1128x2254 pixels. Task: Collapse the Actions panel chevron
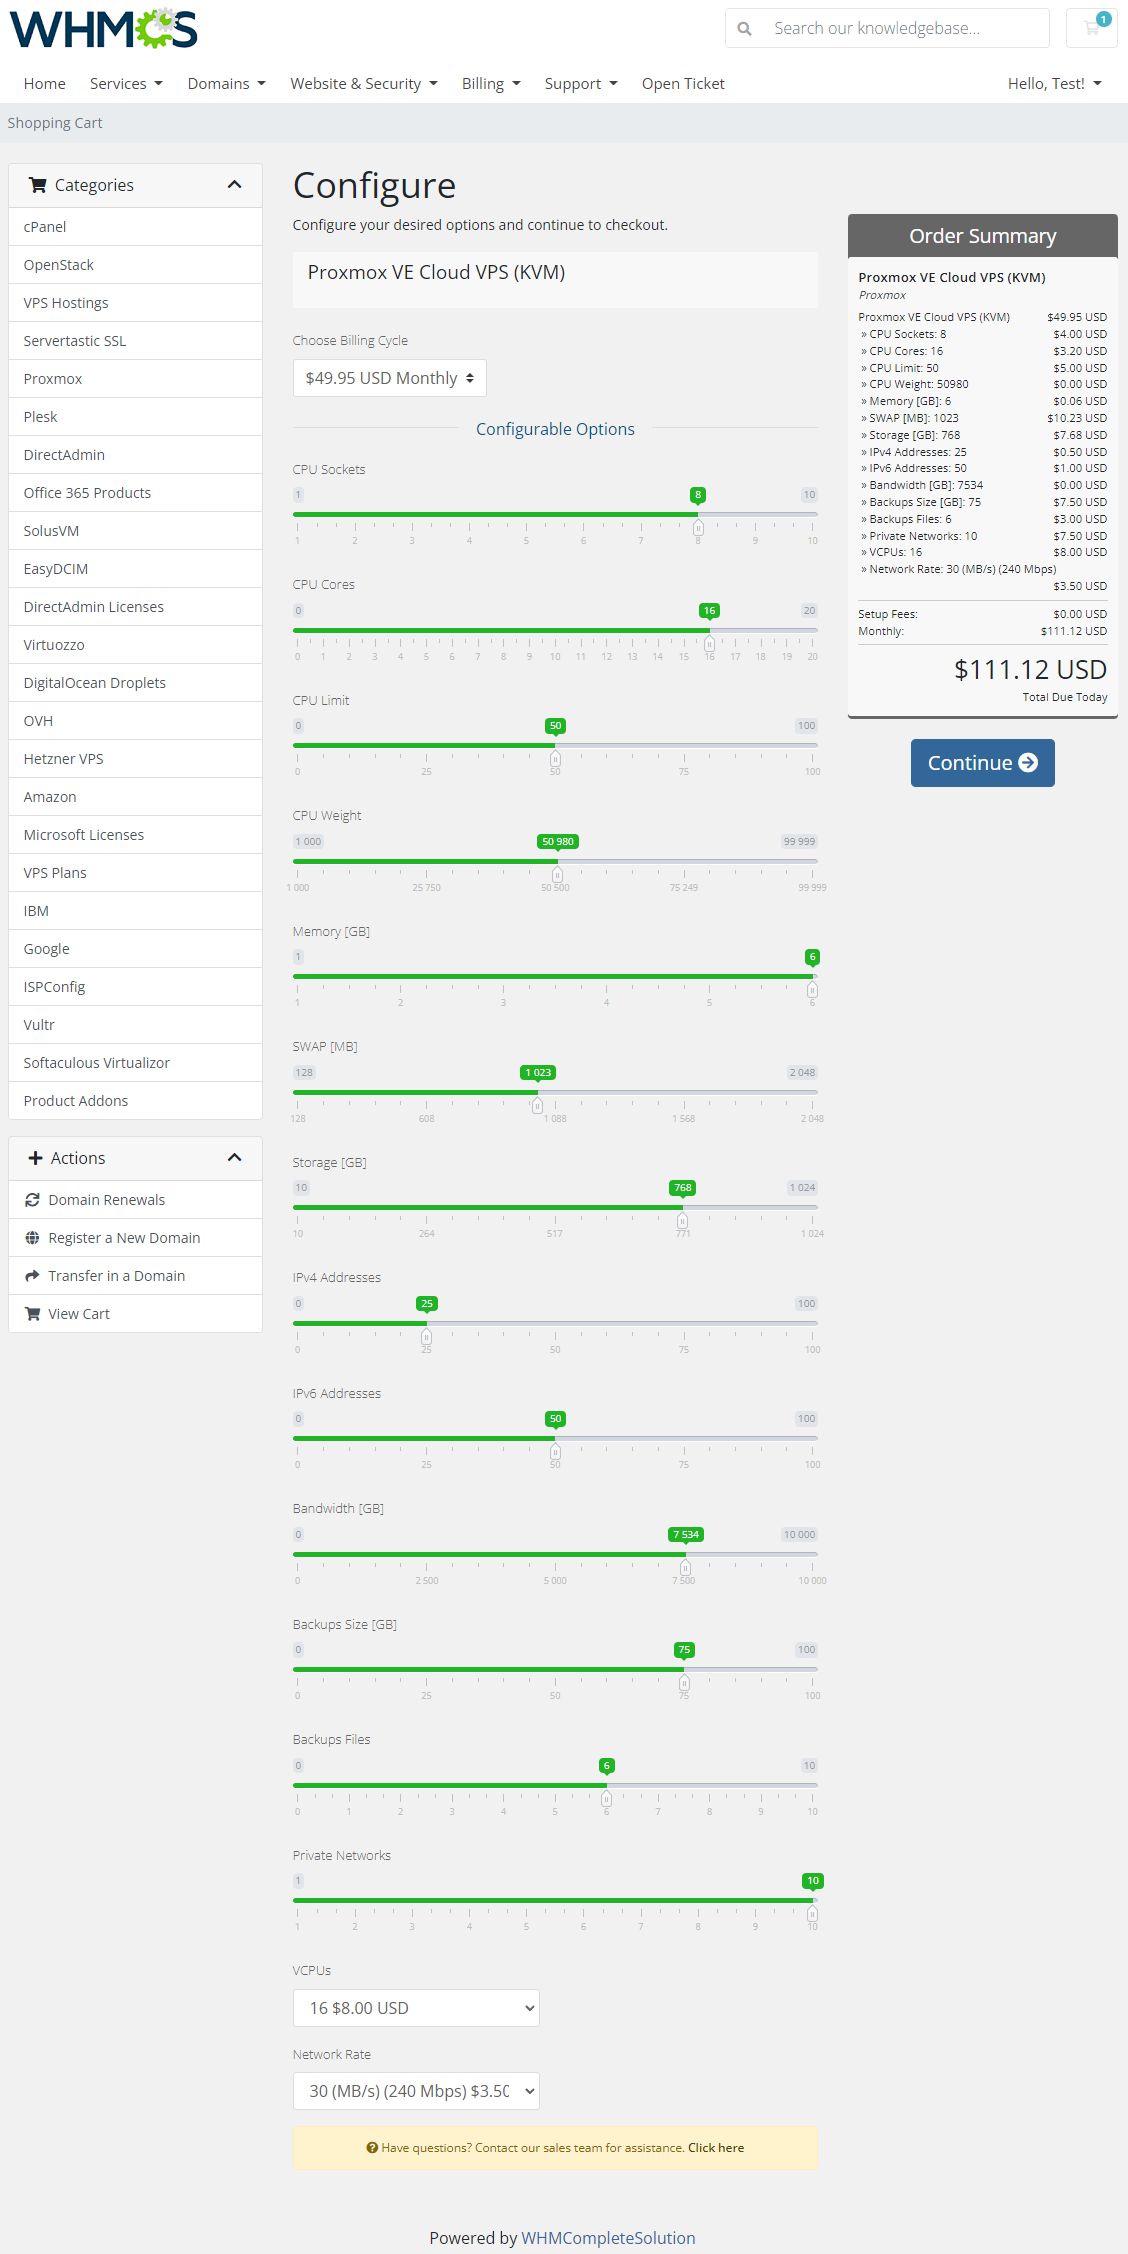pos(235,1158)
